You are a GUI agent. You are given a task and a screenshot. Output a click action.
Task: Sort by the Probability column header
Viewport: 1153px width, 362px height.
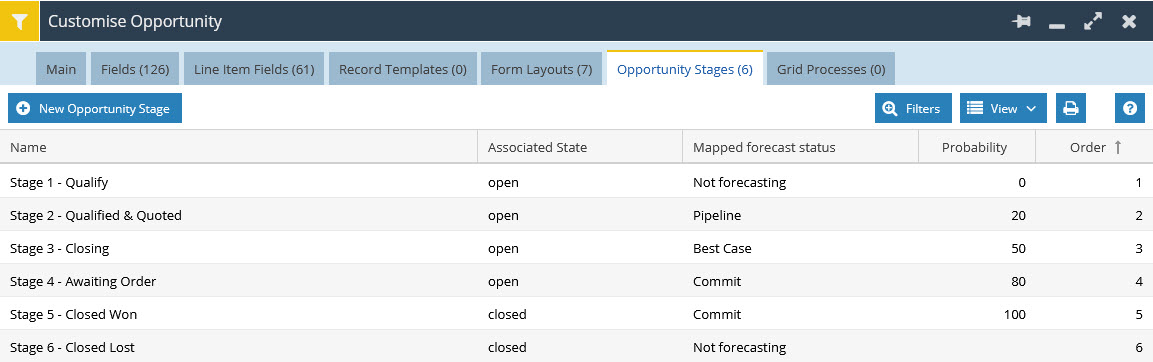point(977,147)
